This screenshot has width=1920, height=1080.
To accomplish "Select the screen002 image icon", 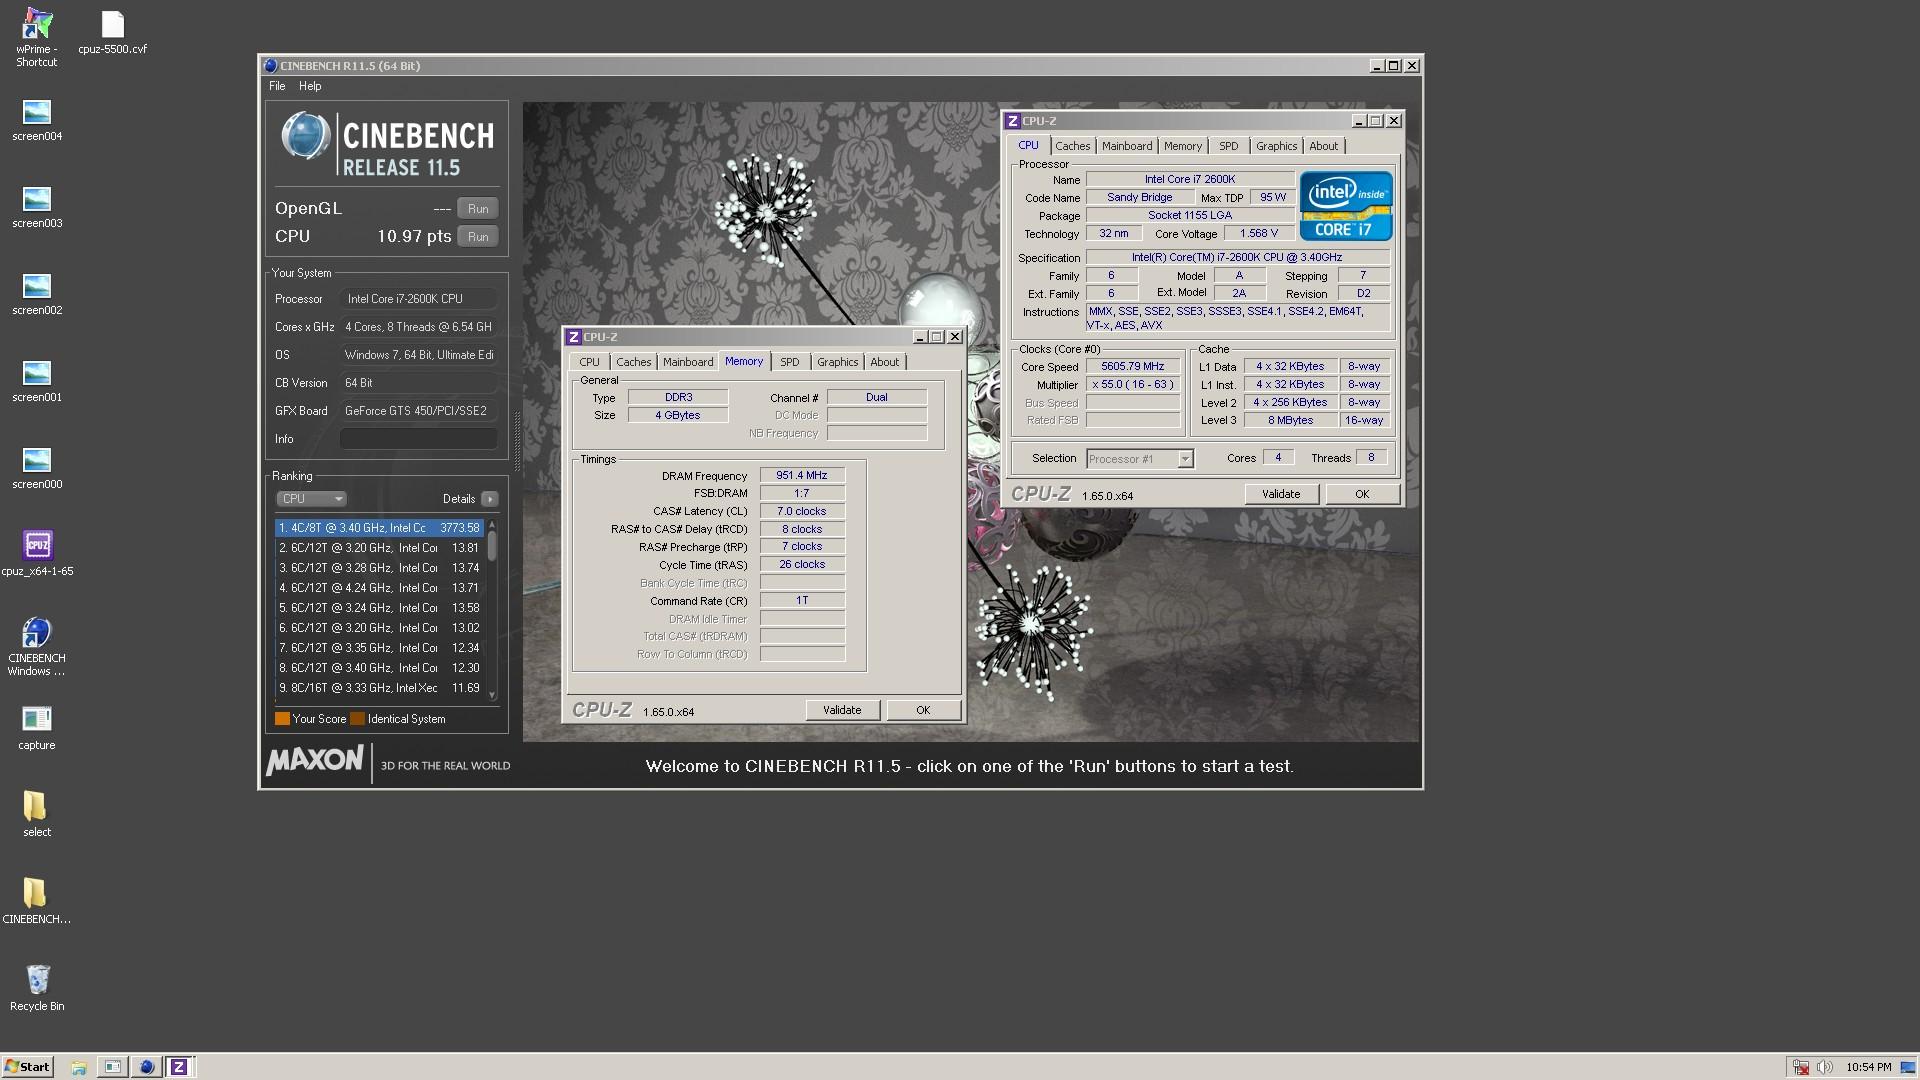I will pyautogui.click(x=37, y=295).
